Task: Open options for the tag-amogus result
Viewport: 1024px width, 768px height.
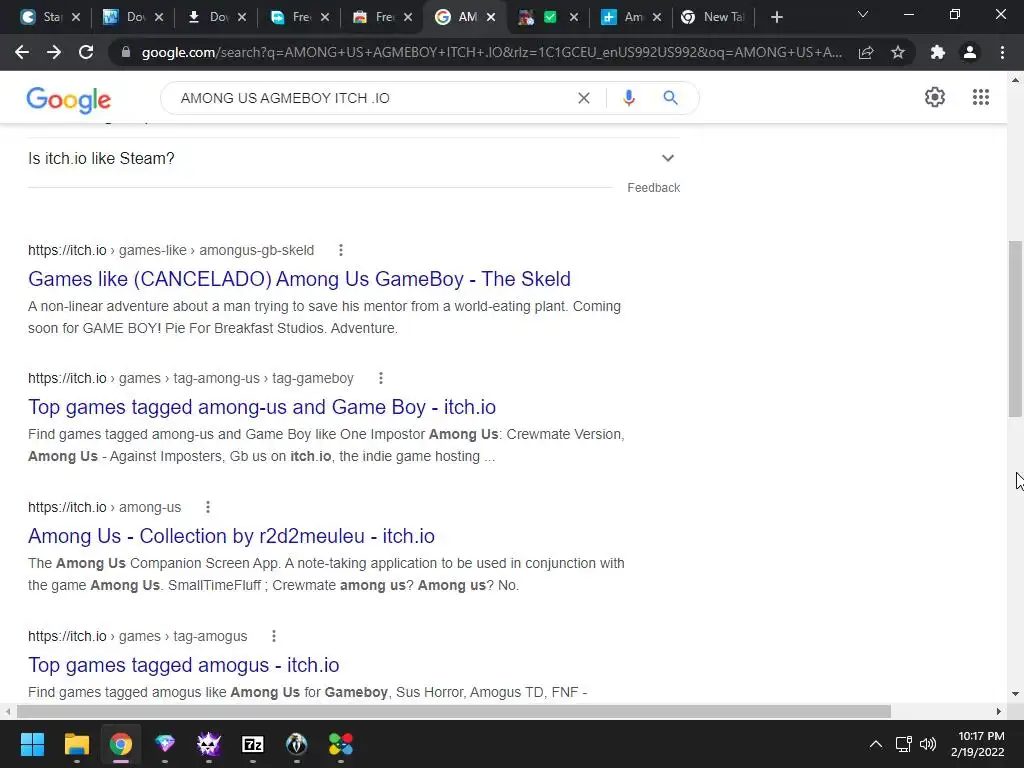Action: (274, 636)
